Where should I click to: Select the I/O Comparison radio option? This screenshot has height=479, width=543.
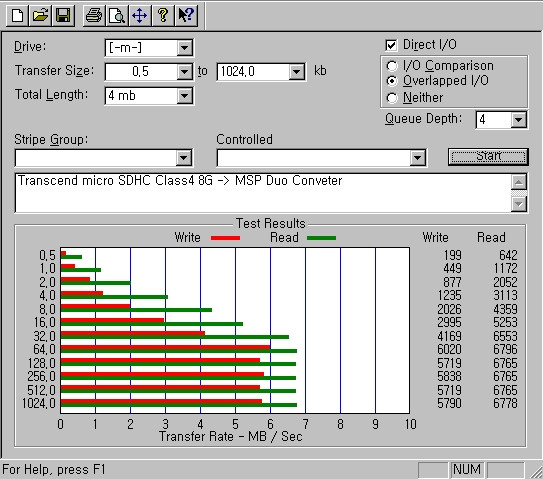coord(392,66)
